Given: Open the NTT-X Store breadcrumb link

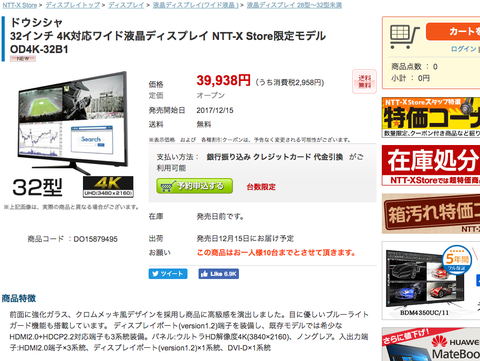Looking at the screenshot, I should 20,5.
